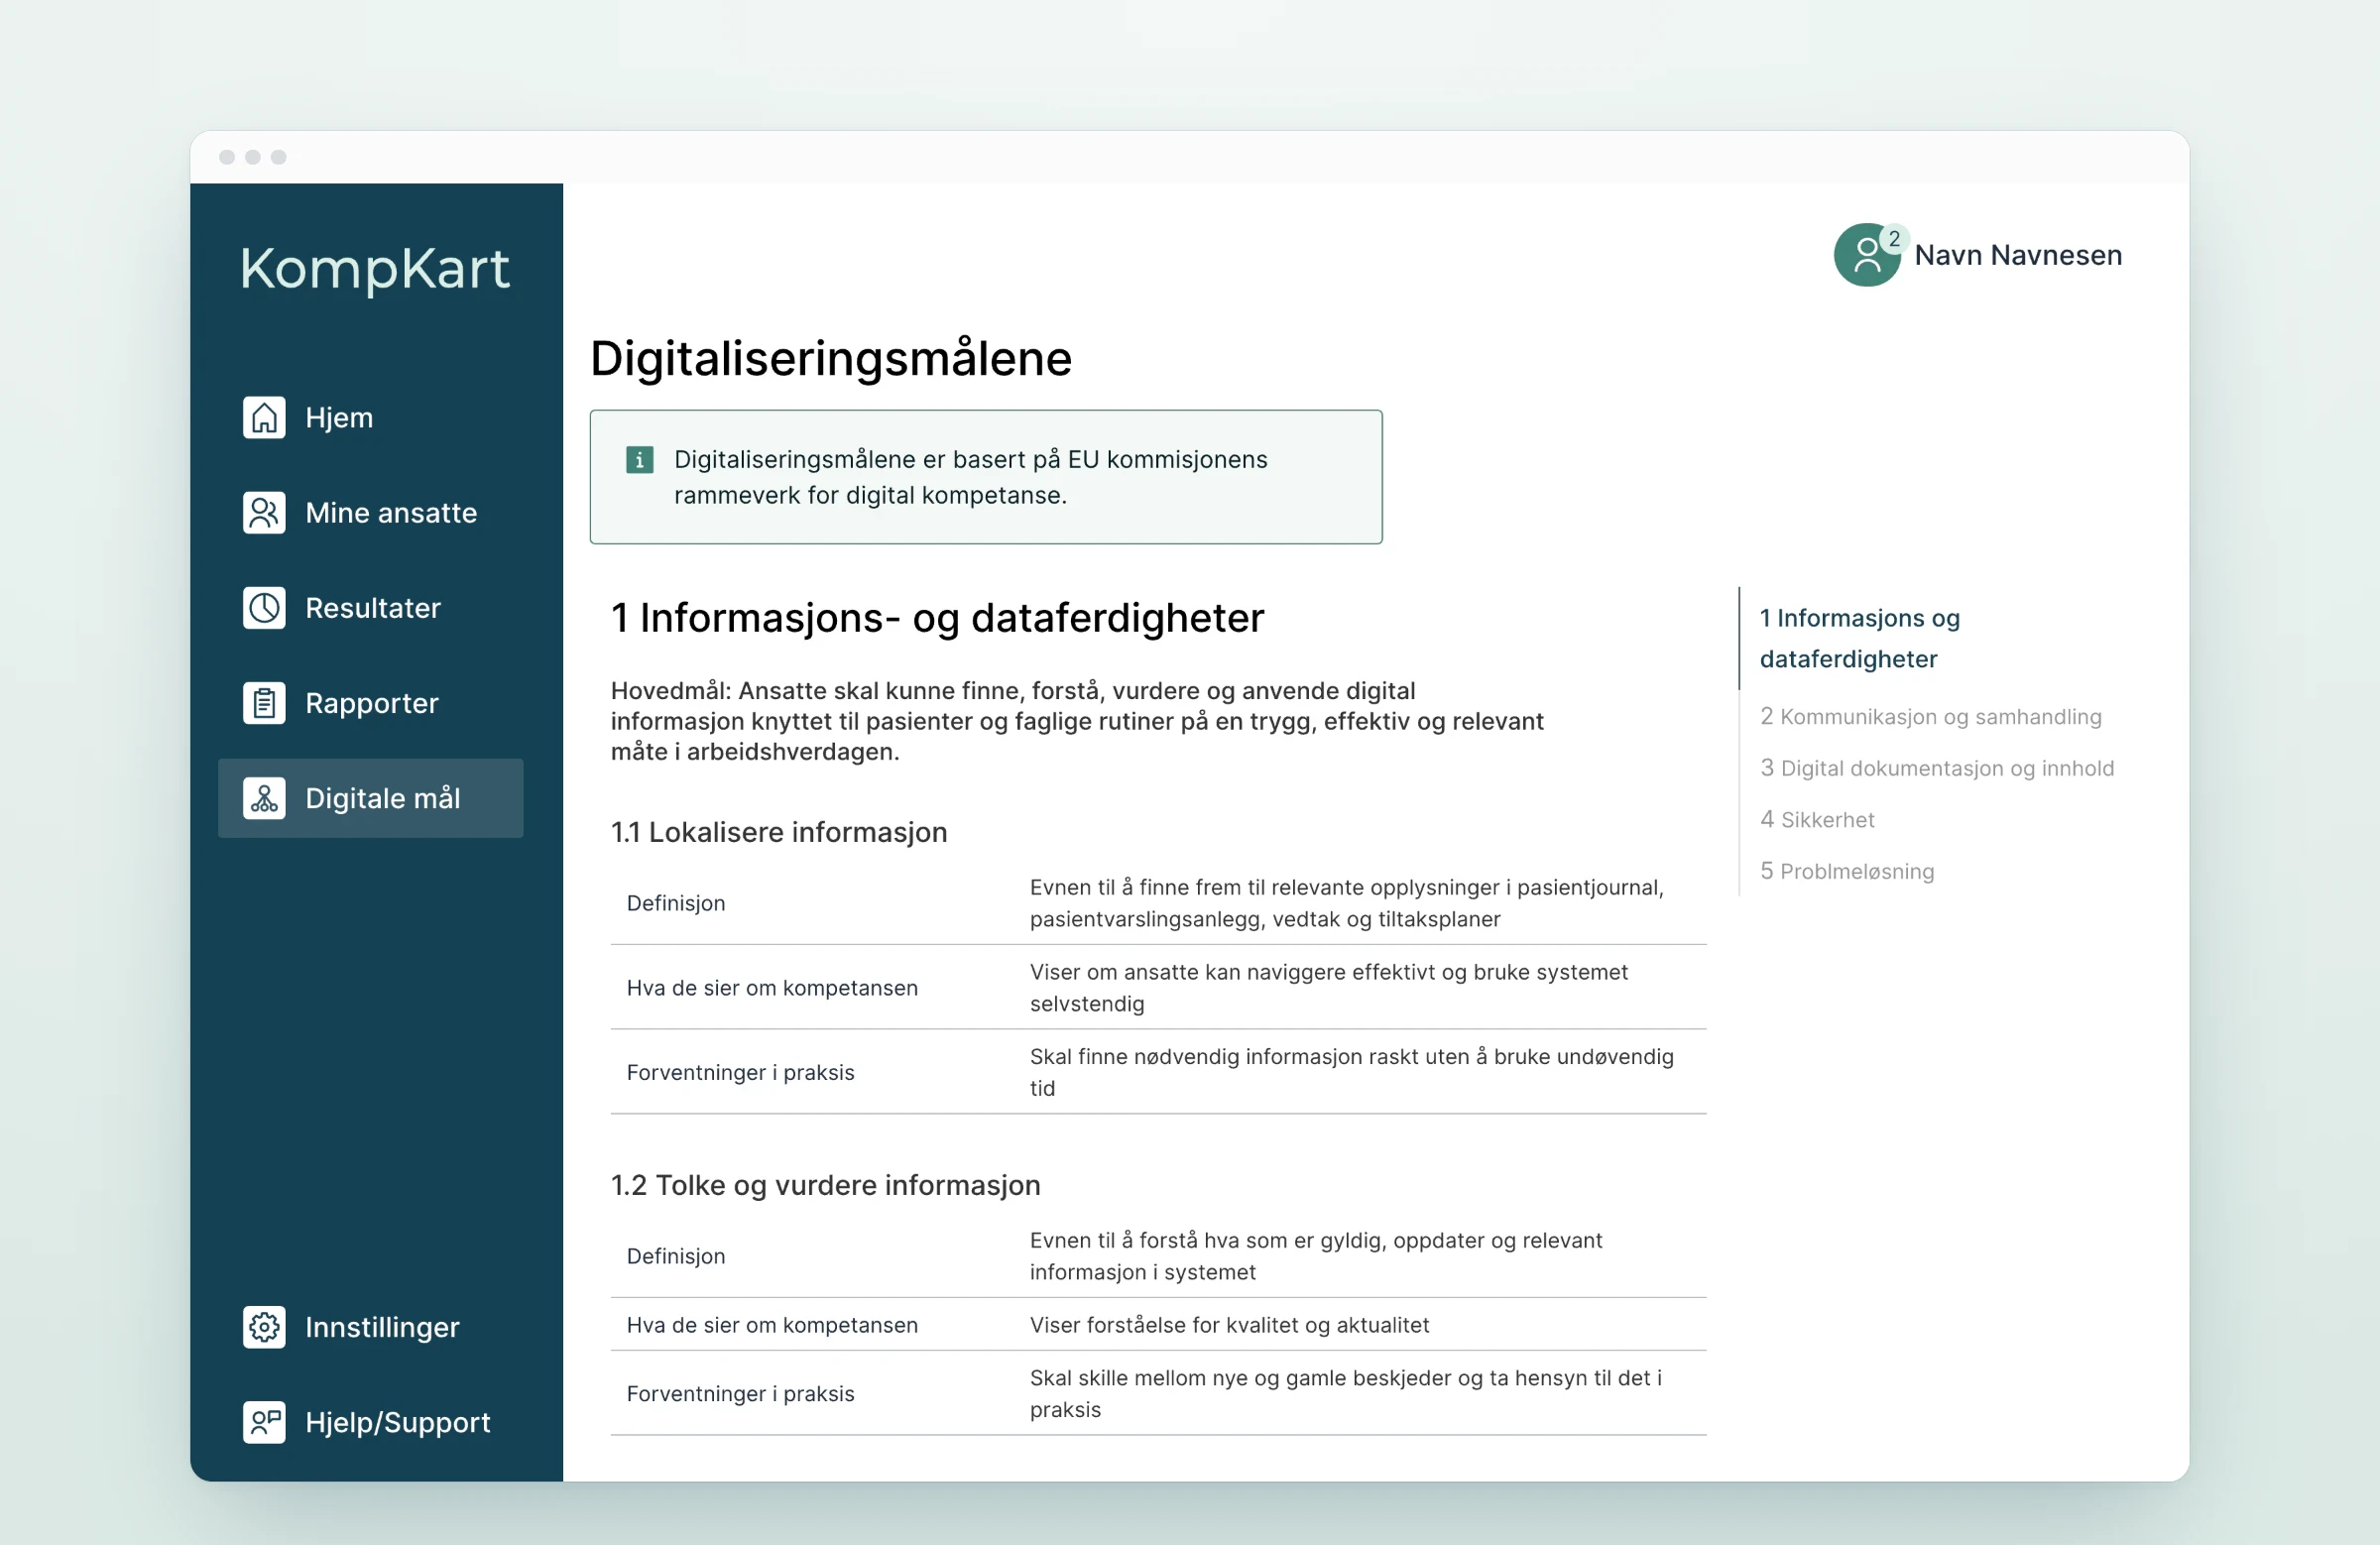Click the notification badge showing 2
This screenshot has height=1545, width=2380.
click(1894, 239)
